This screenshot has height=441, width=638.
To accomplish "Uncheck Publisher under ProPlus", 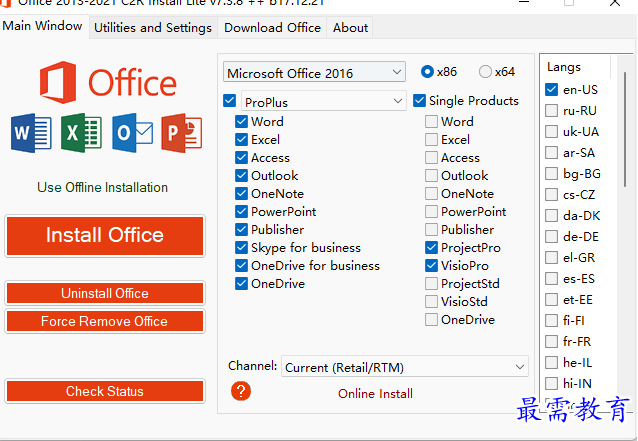I will [241, 229].
